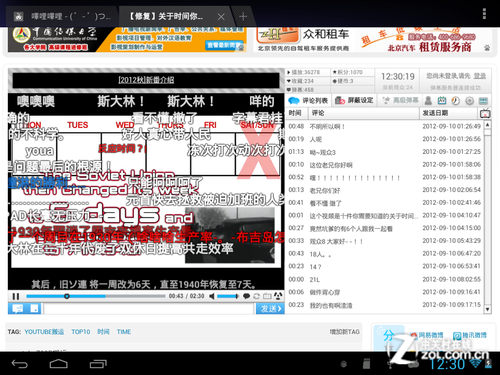Viewport: 500px width, 375px height.
Task: Click the panda fullscreen icon in player bar
Action: [278, 296]
